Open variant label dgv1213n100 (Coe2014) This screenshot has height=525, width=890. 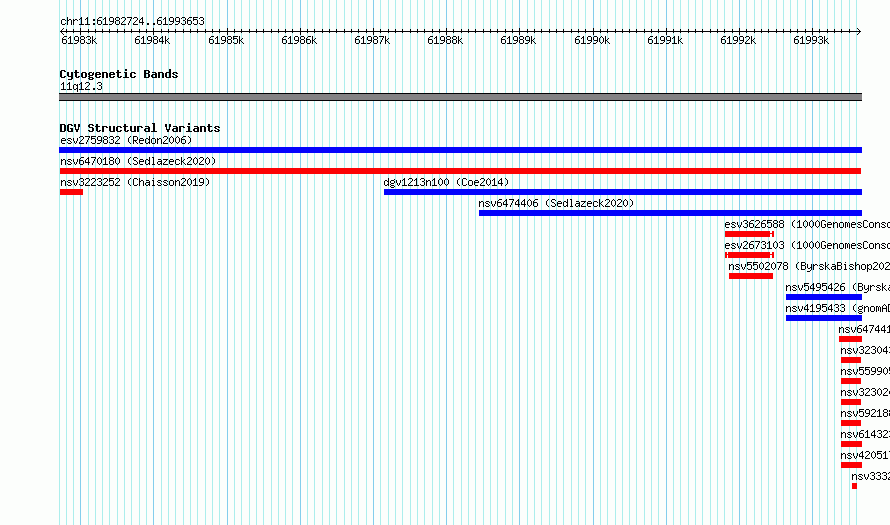pos(446,182)
